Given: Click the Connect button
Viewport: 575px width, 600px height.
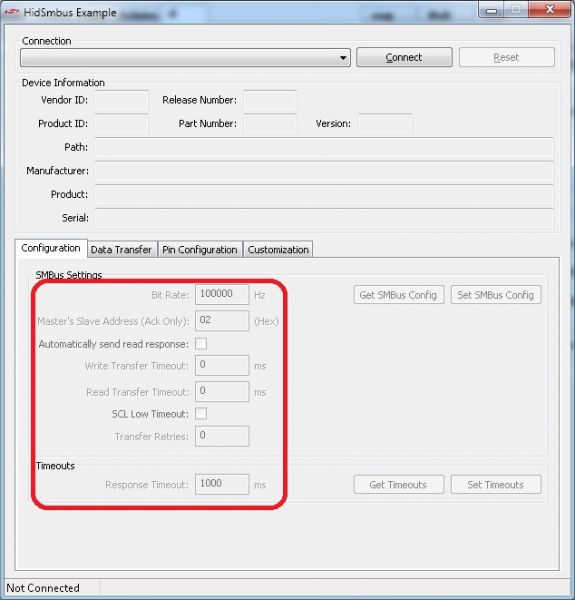Looking at the screenshot, I should pos(404,57).
